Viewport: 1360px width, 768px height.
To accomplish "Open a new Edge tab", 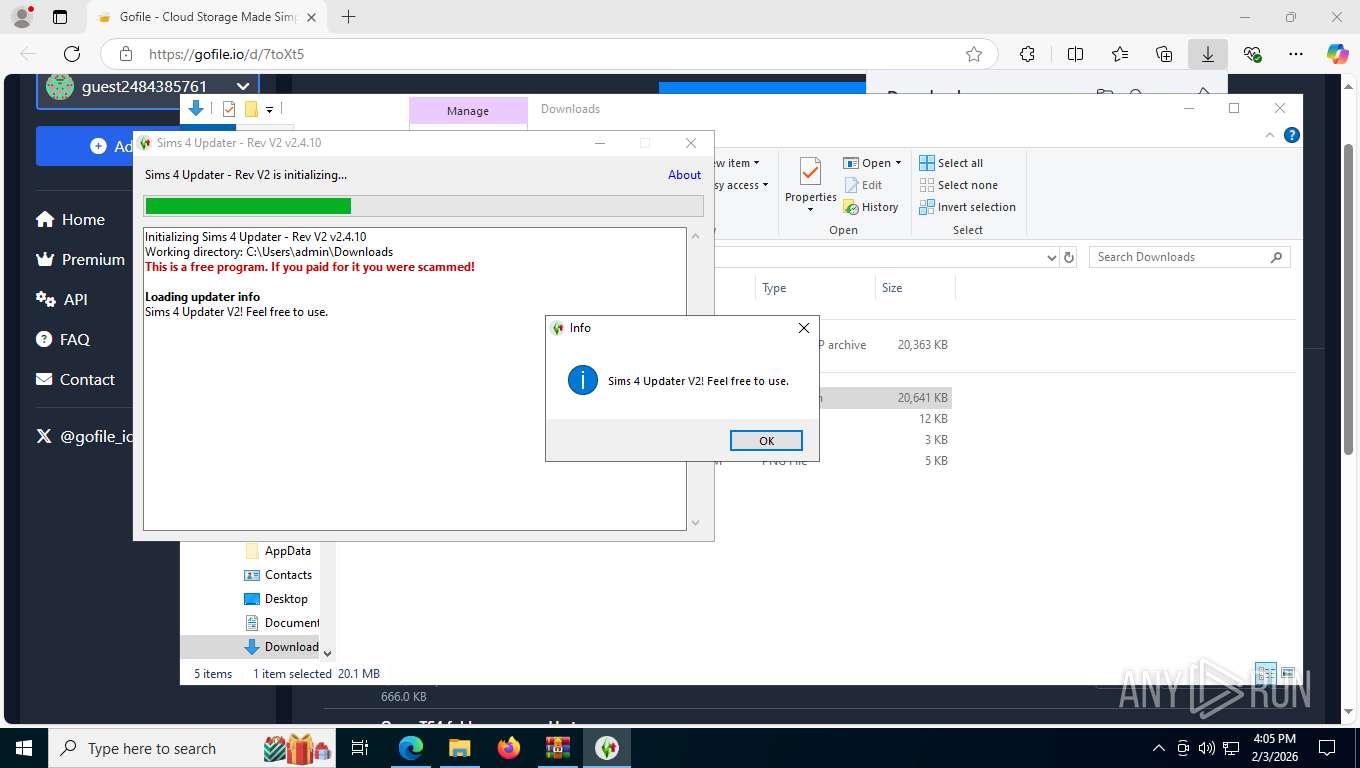I will (x=348, y=17).
